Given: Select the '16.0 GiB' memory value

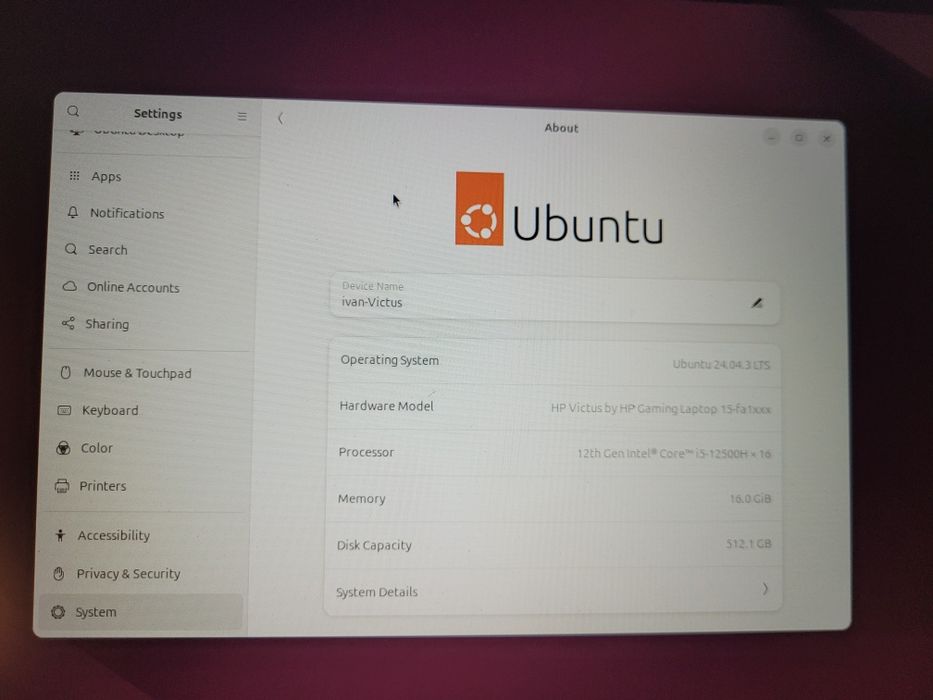Looking at the screenshot, I should pyautogui.click(x=750, y=499).
